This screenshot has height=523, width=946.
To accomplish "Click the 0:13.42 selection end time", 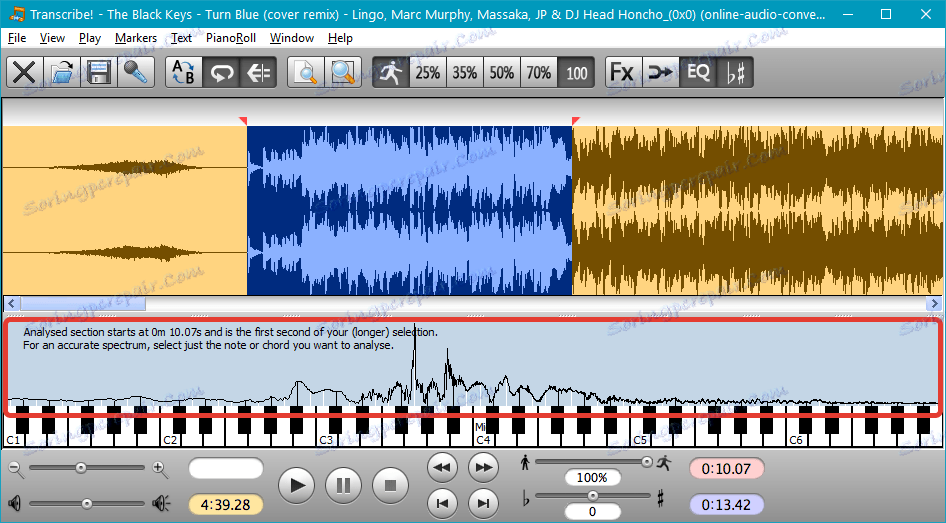I will tap(726, 504).
